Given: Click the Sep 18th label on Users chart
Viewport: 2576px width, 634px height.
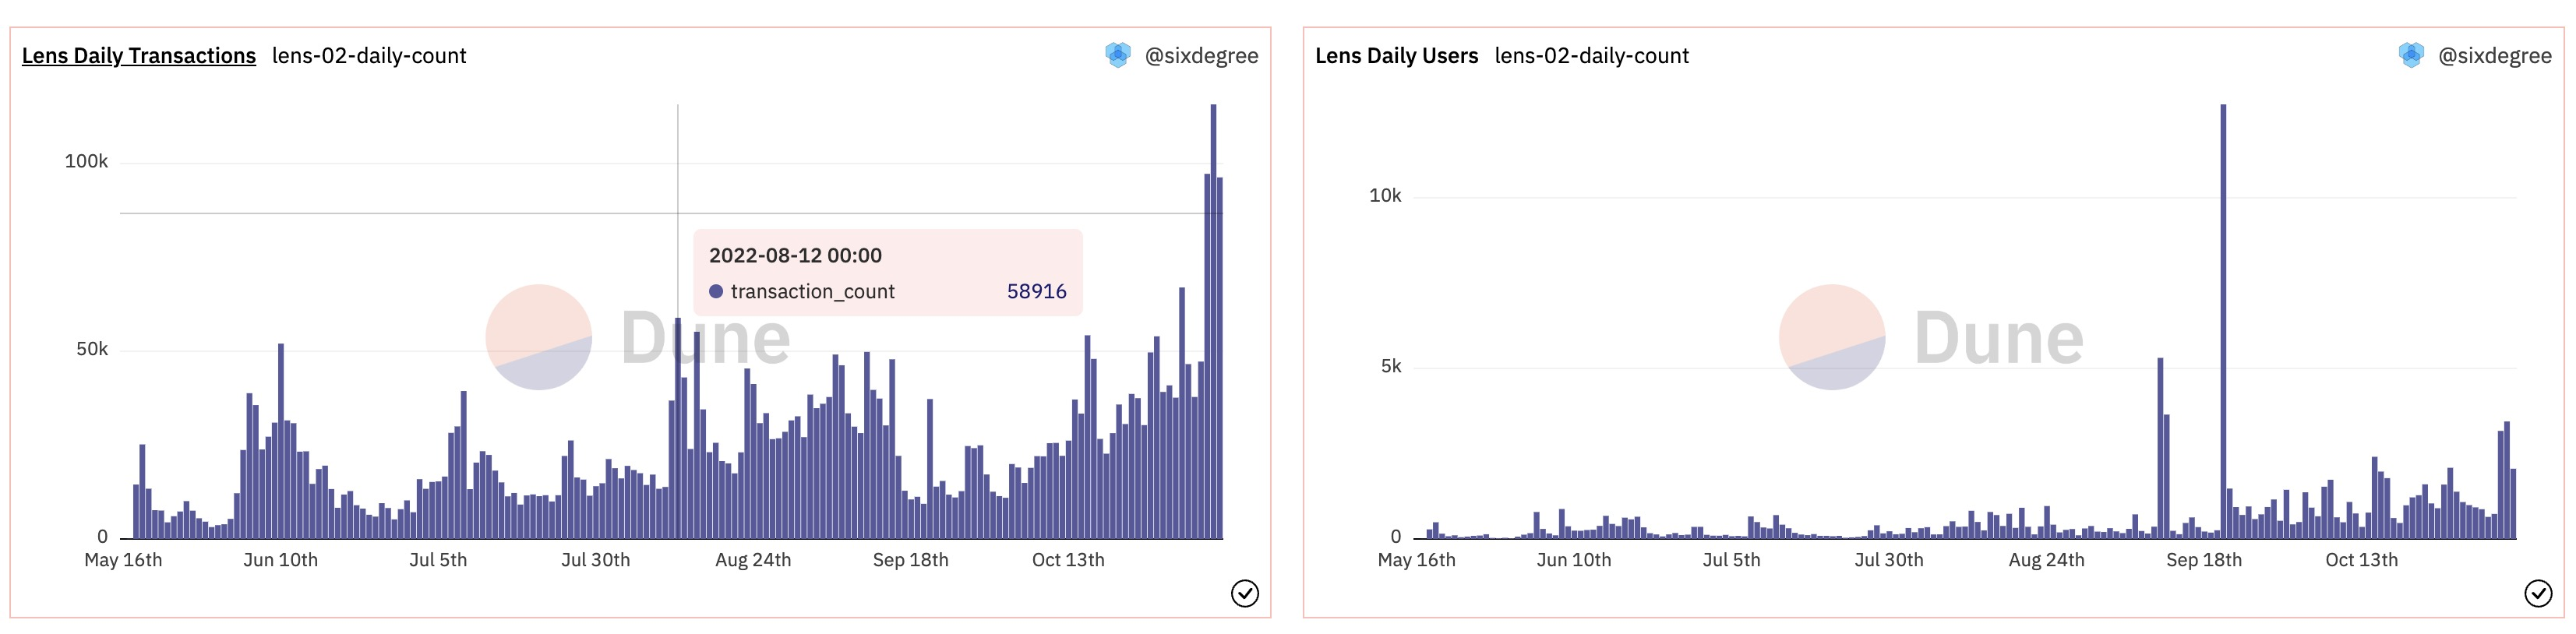Looking at the screenshot, I should click(2204, 560).
